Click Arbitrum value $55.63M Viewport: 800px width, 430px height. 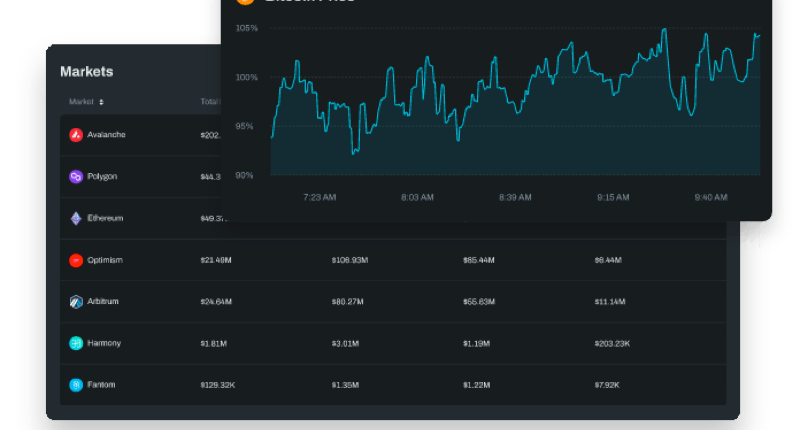tap(479, 302)
